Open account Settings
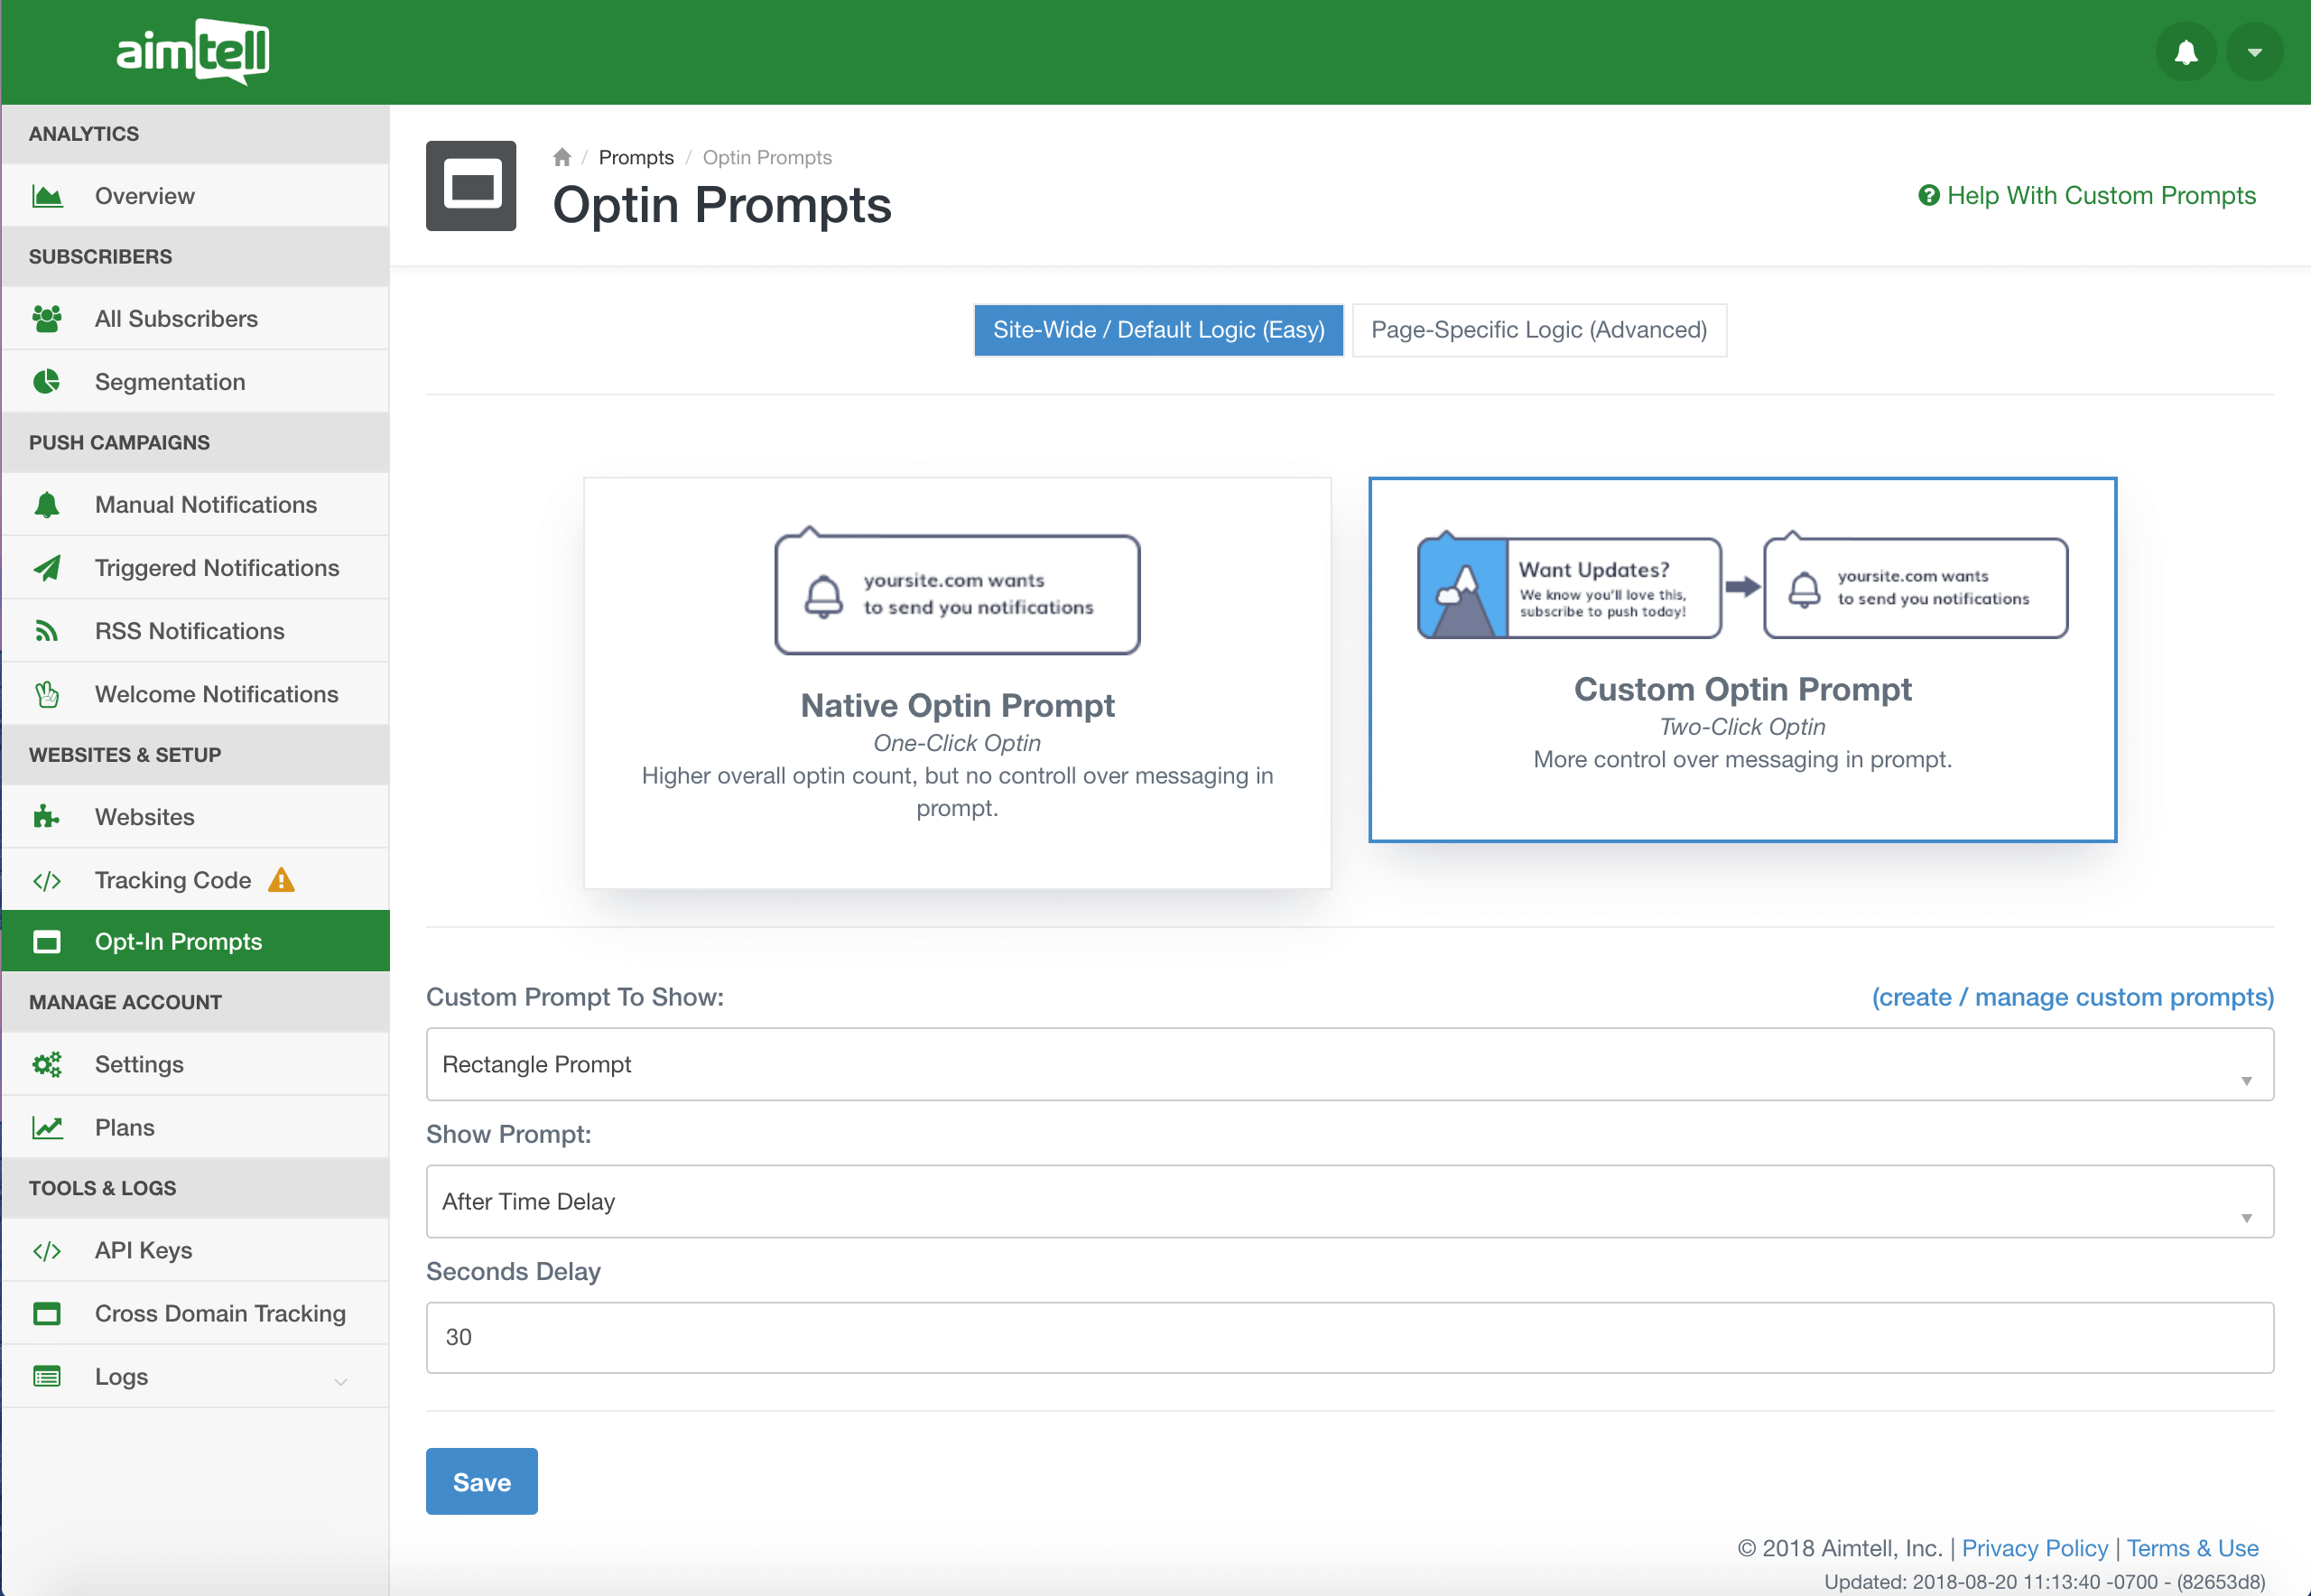 click(195, 1064)
